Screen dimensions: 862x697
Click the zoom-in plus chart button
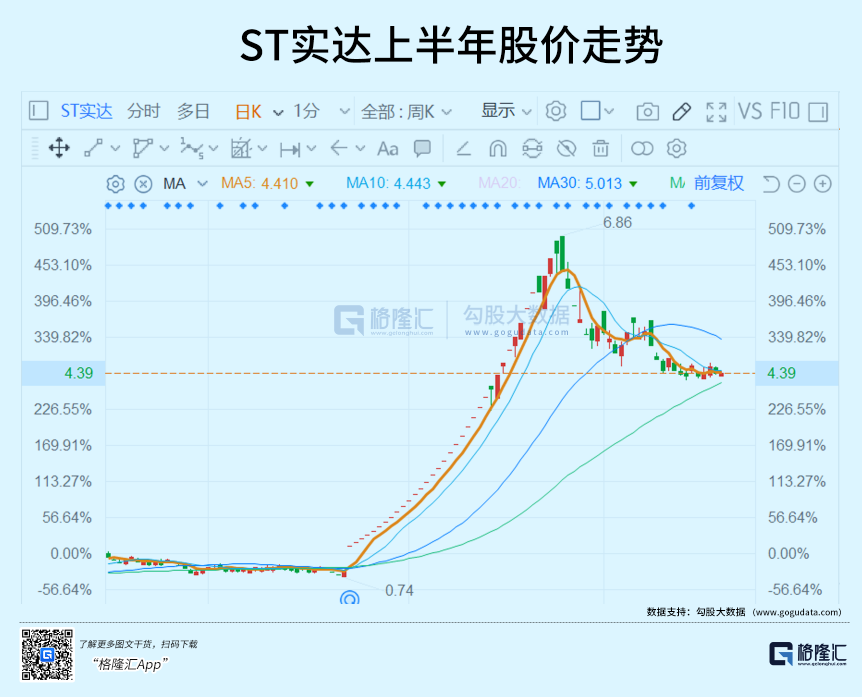point(822,183)
